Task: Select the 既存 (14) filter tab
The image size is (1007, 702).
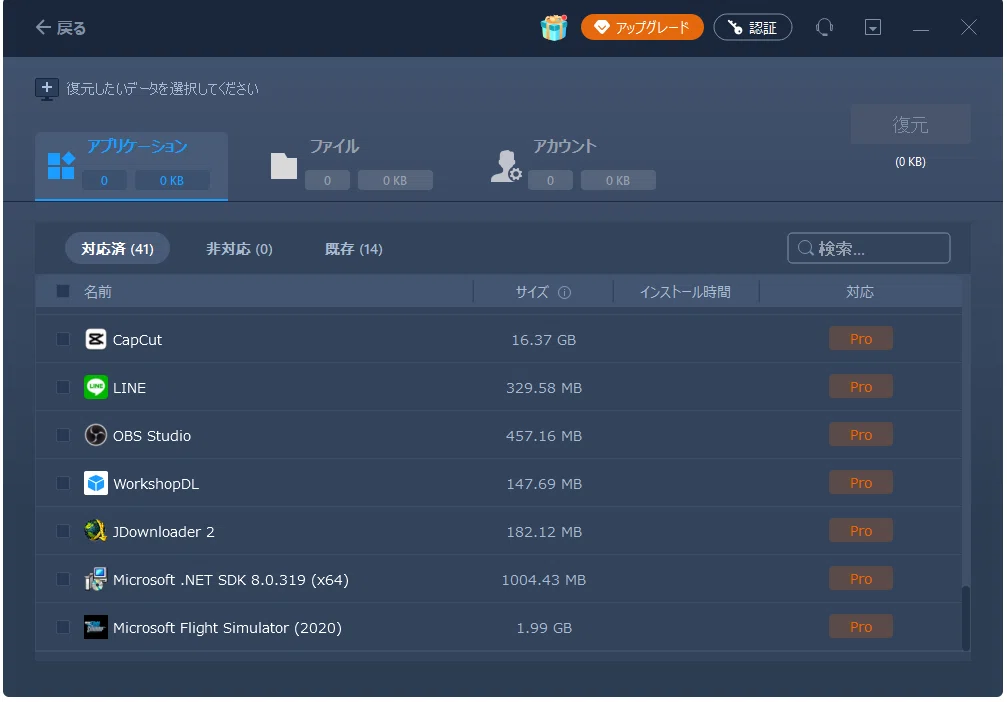Action: (x=353, y=249)
